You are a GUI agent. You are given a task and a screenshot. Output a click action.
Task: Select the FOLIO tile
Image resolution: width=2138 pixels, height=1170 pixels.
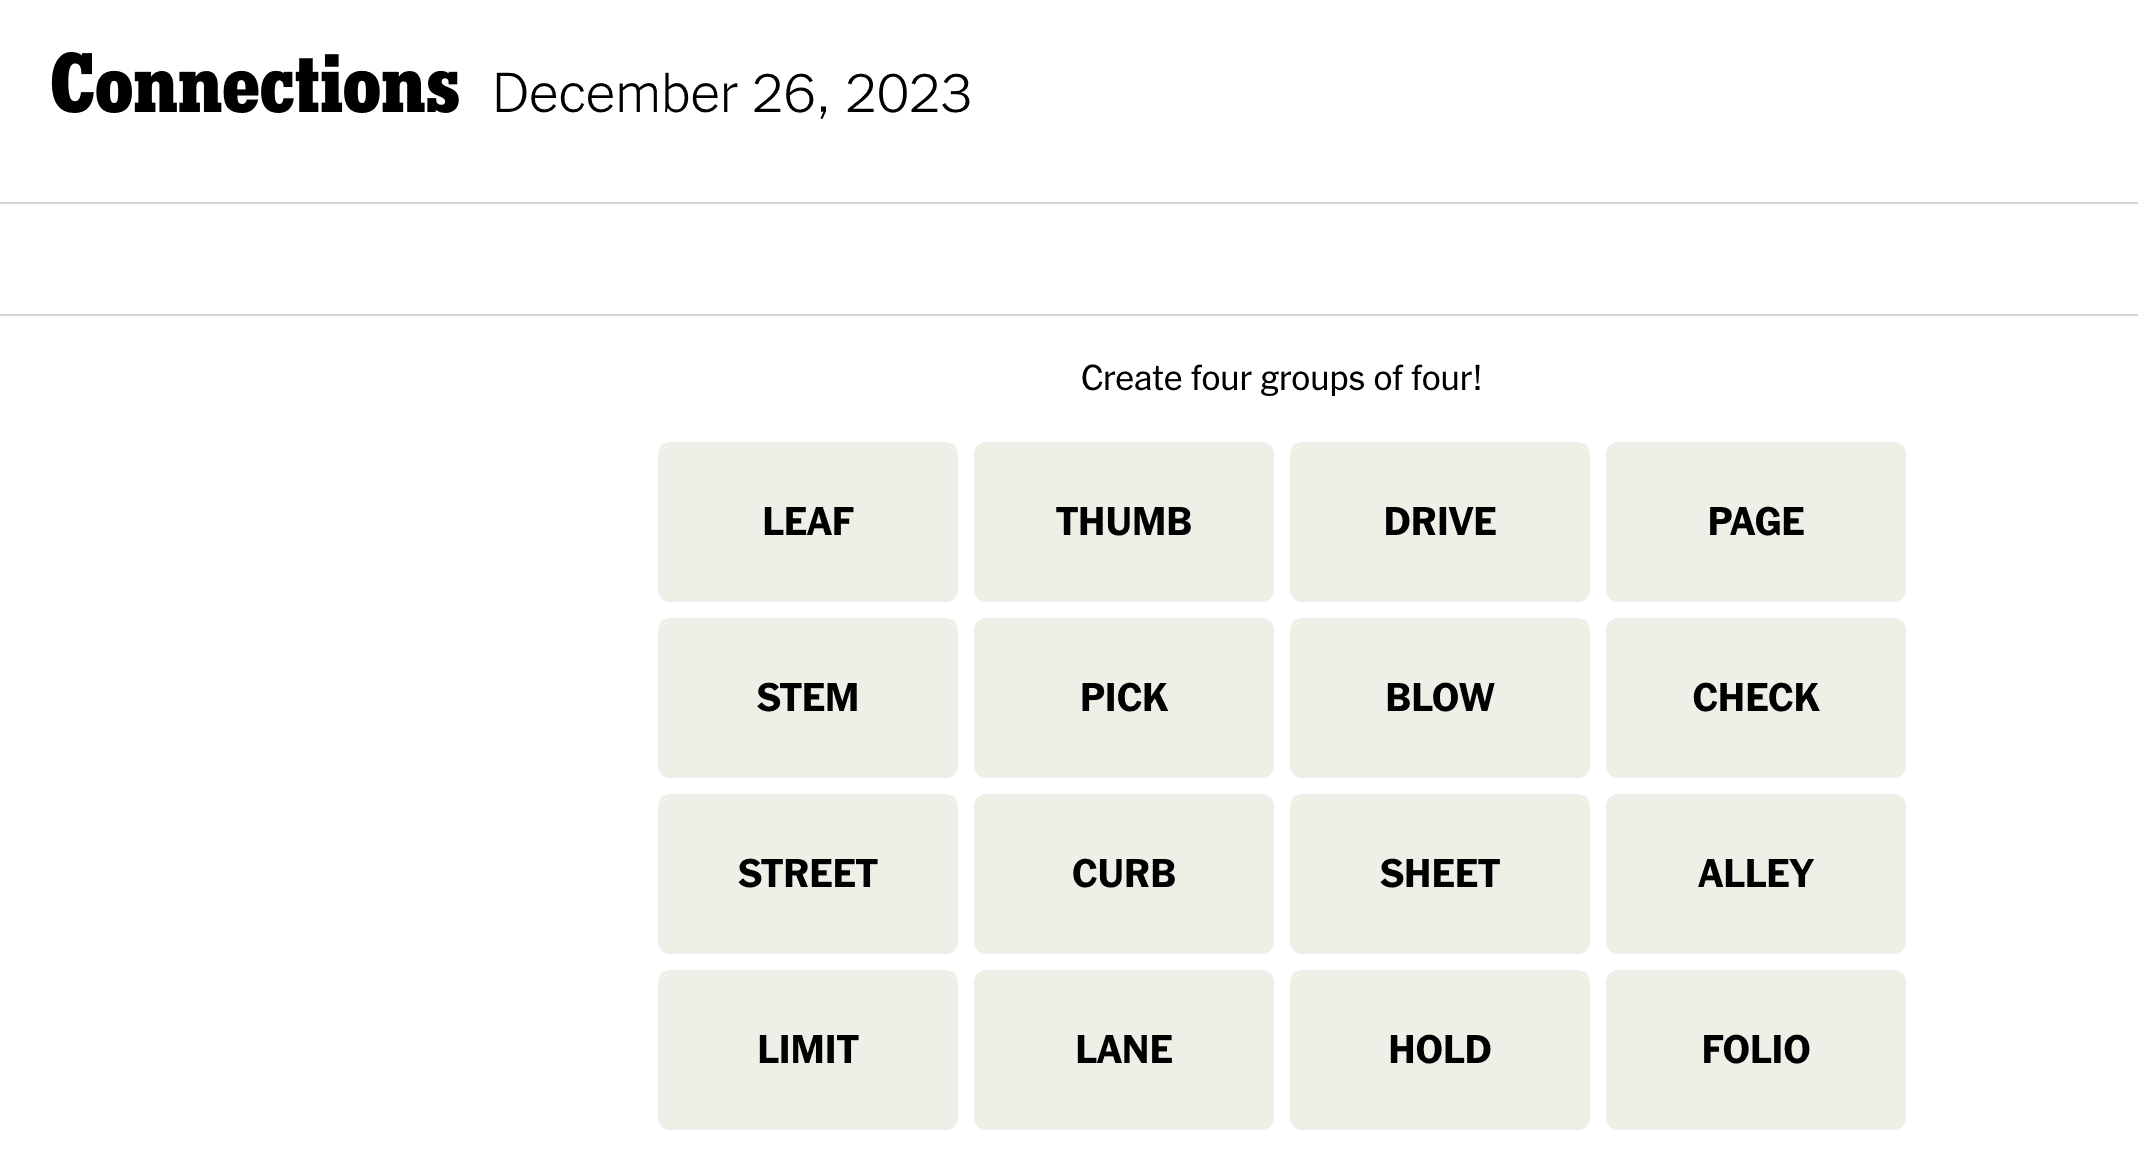click(x=1755, y=1050)
